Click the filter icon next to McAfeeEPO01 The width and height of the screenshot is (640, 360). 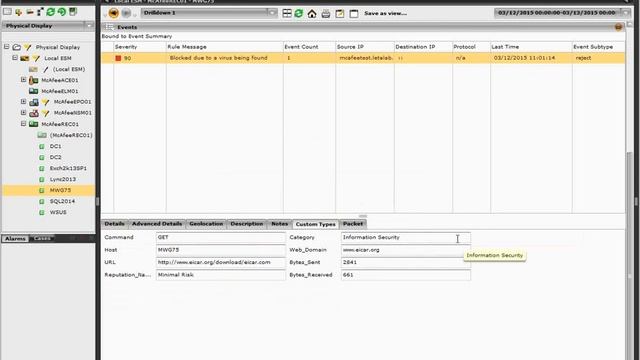(x=45, y=102)
